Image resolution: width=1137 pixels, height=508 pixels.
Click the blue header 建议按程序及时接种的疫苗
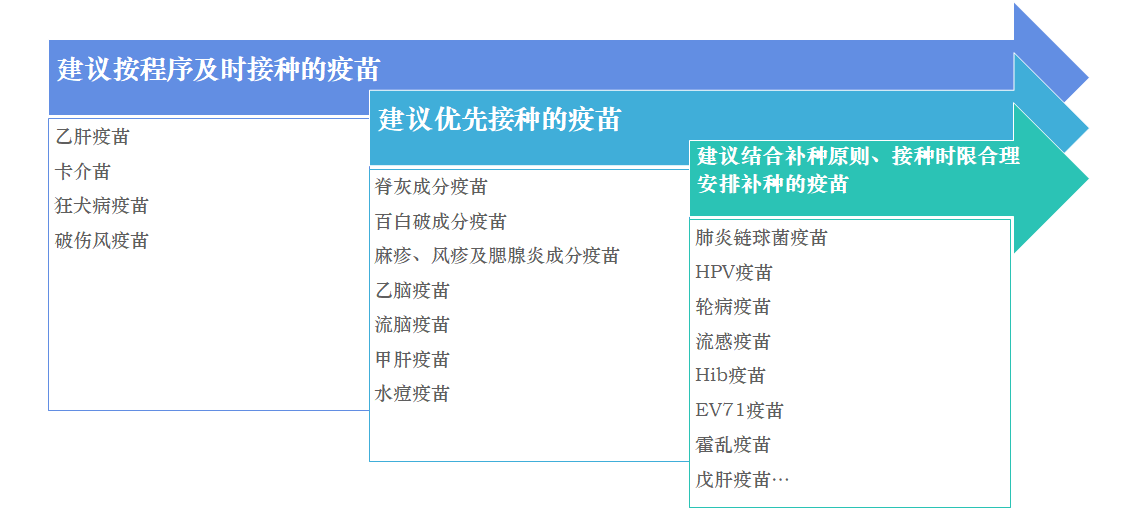tap(219, 70)
